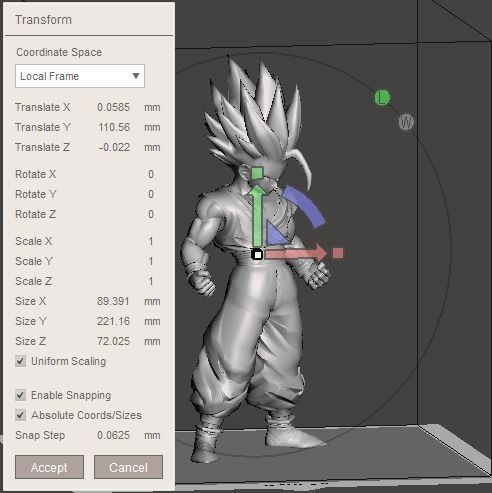Click the Scale Z value field
The width and height of the screenshot is (492, 493).
[x=151, y=281]
